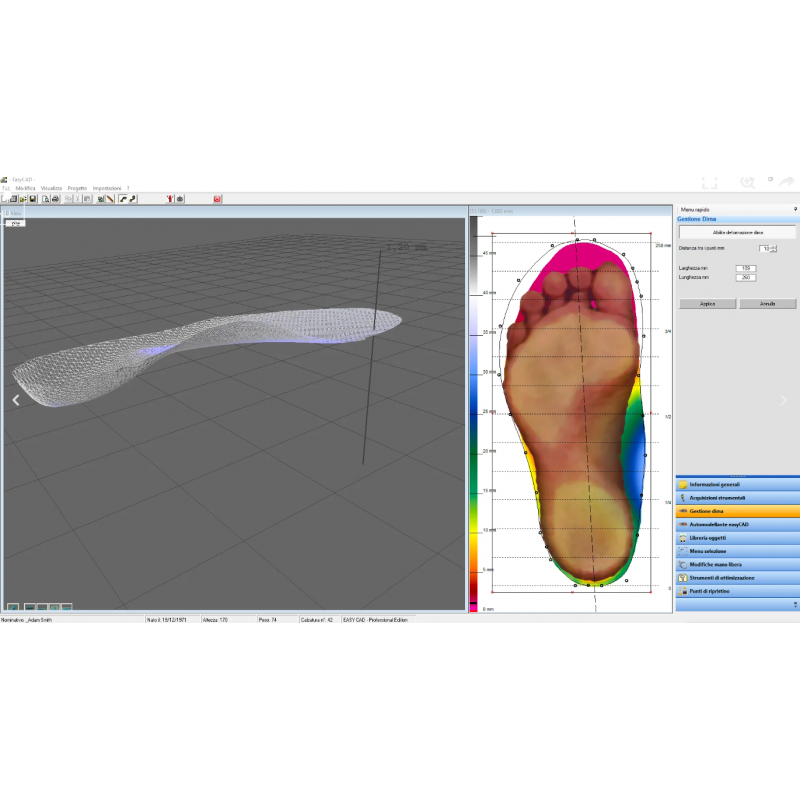Click the small button under the View tab
800x800 pixels.
(15, 223)
